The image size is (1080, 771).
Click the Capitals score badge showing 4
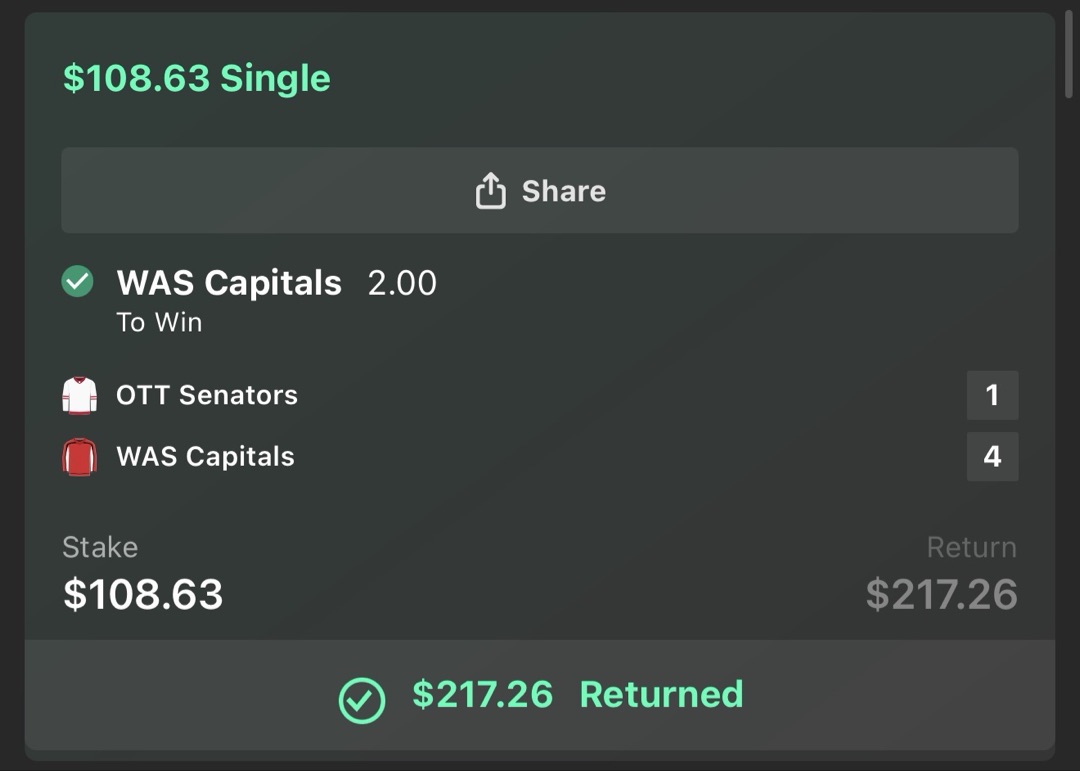click(x=992, y=456)
